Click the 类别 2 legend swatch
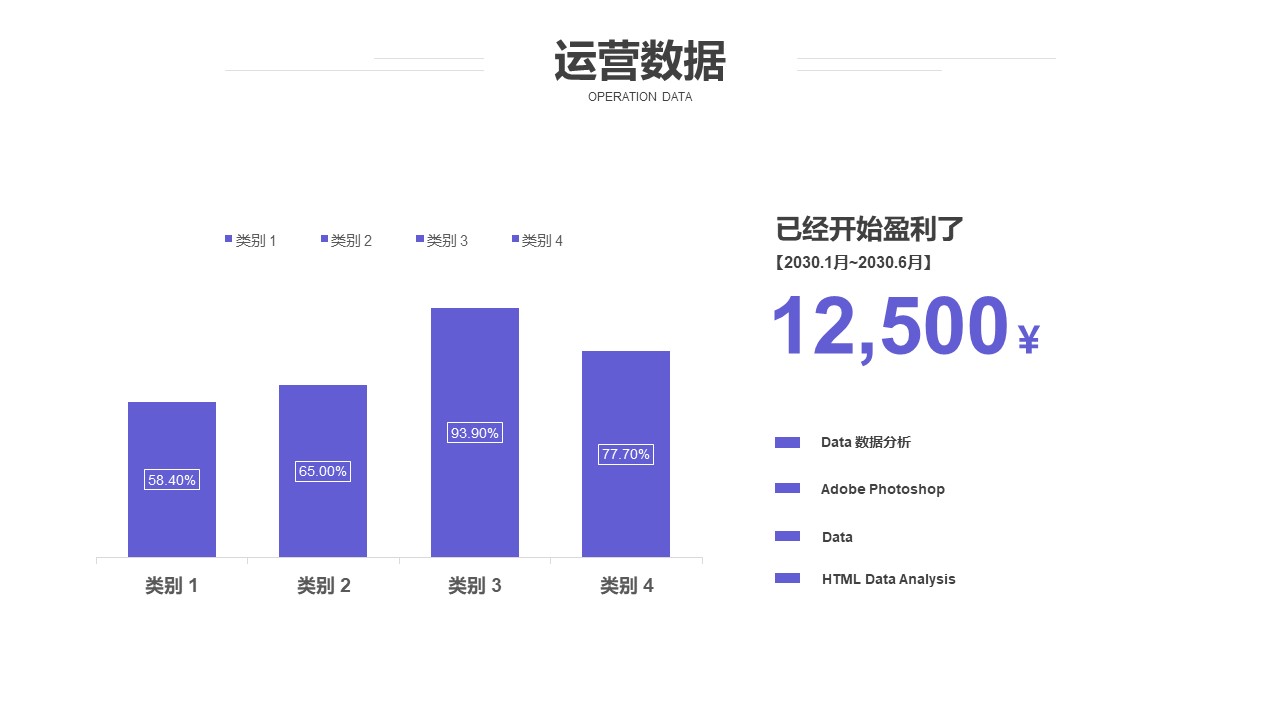Screen dimensions: 1280x720 coord(324,238)
